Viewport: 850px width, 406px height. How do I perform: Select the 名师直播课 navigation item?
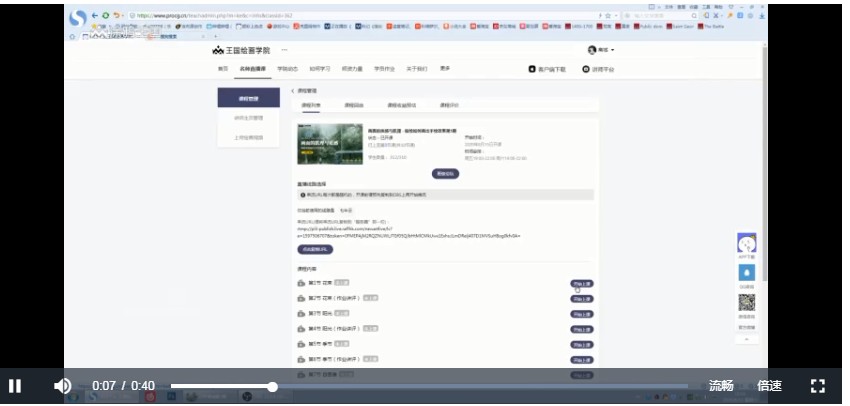click(253, 69)
